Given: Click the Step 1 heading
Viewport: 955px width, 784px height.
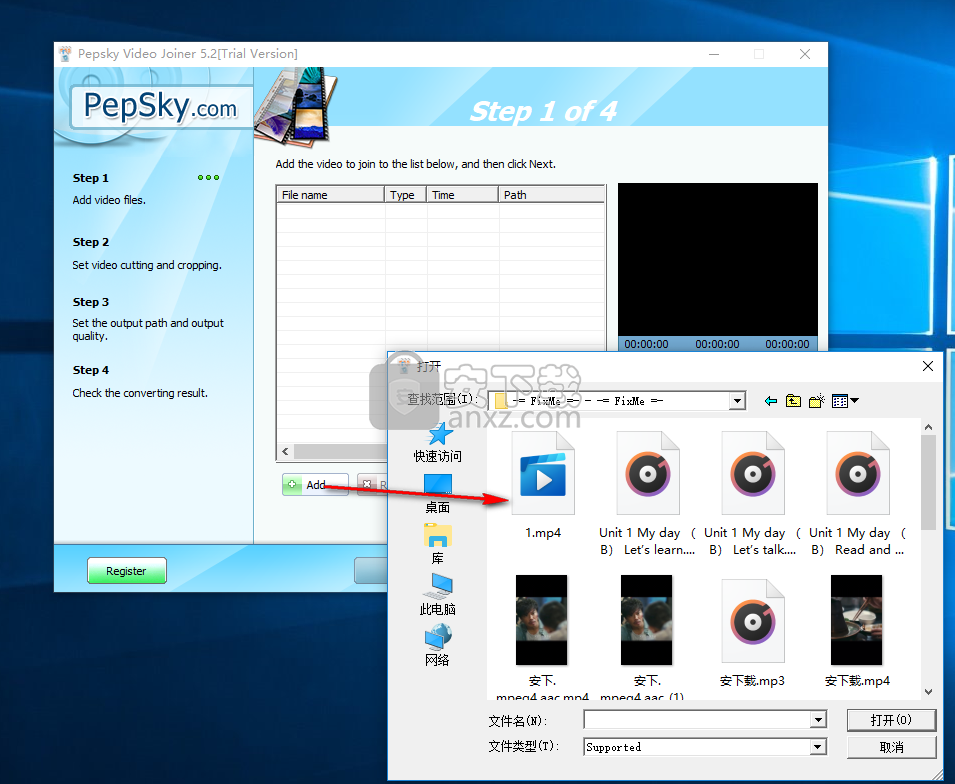Looking at the screenshot, I should (91, 178).
